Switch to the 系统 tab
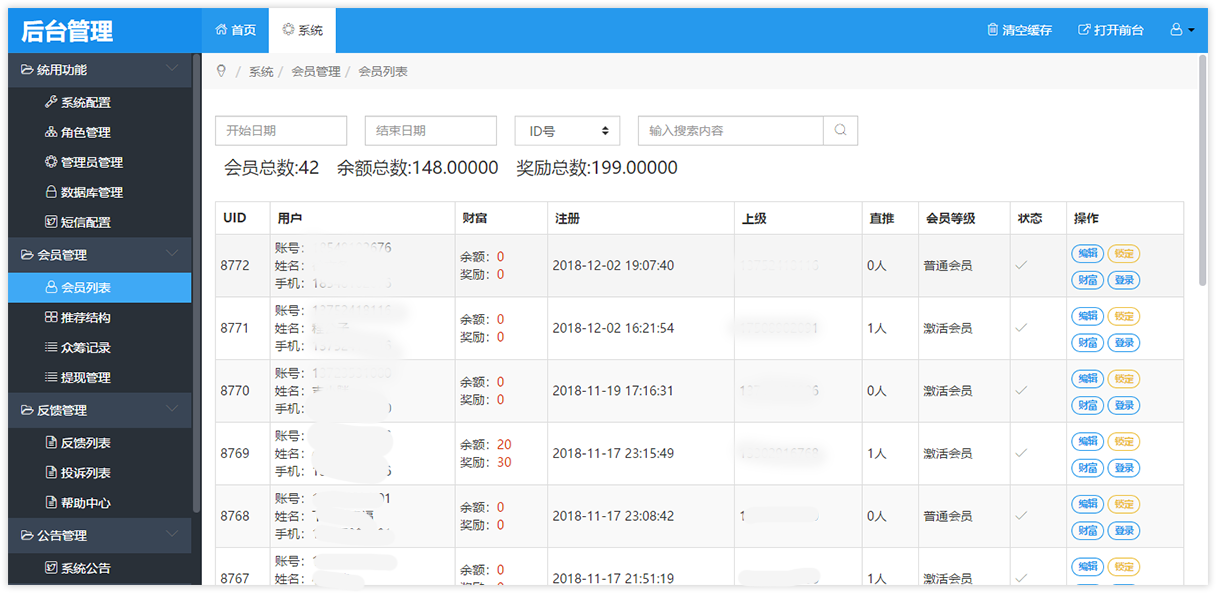The height and width of the screenshot is (593, 1216). [x=302, y=30]
